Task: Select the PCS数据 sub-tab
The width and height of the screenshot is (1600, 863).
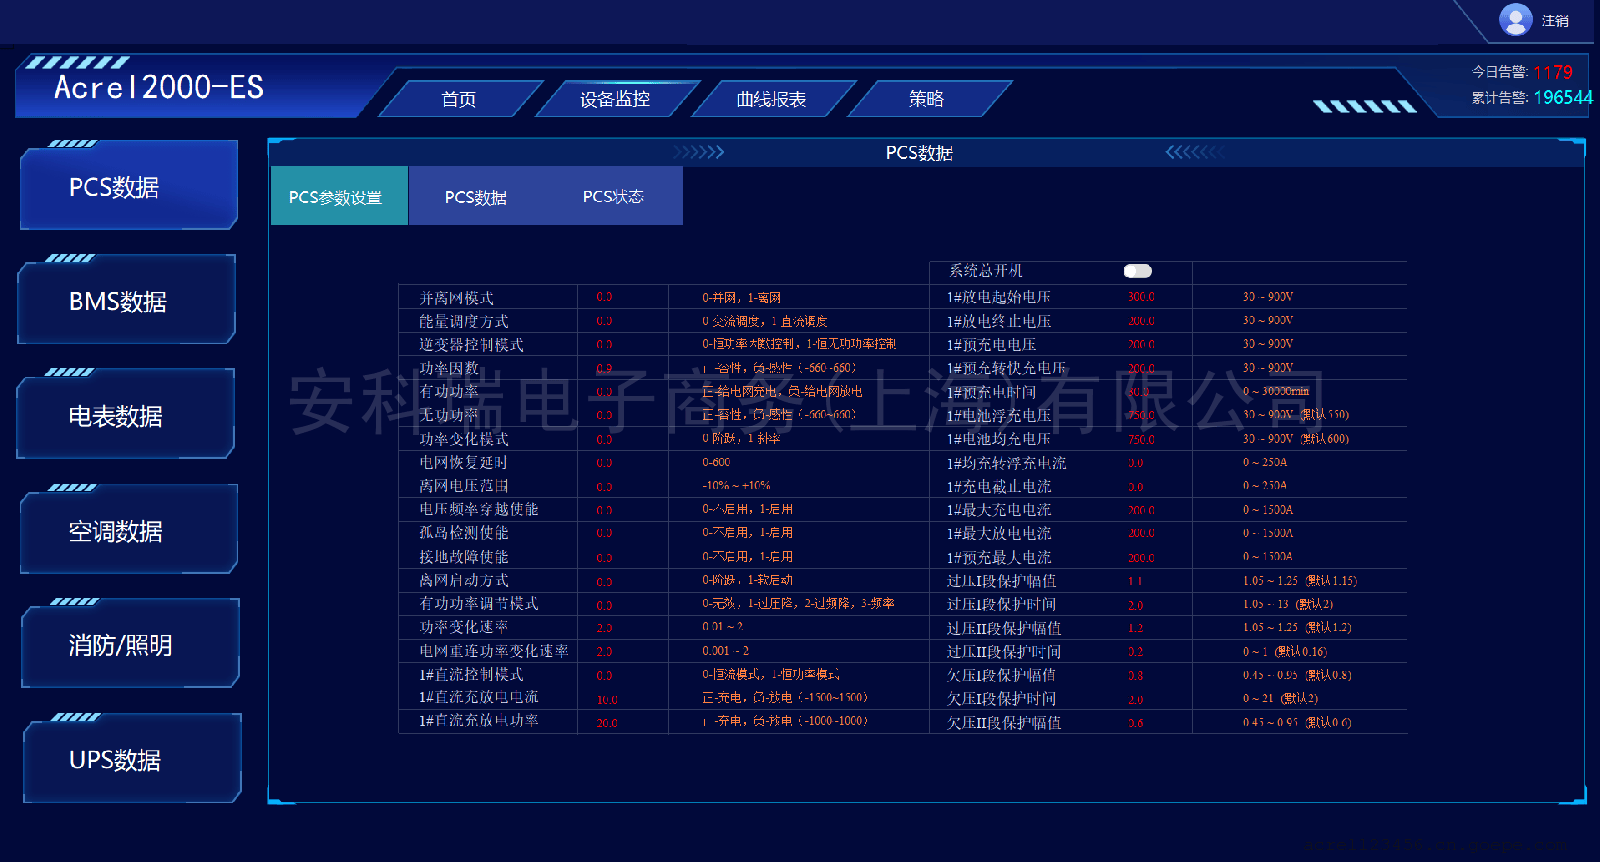Action: pos(476,197)
